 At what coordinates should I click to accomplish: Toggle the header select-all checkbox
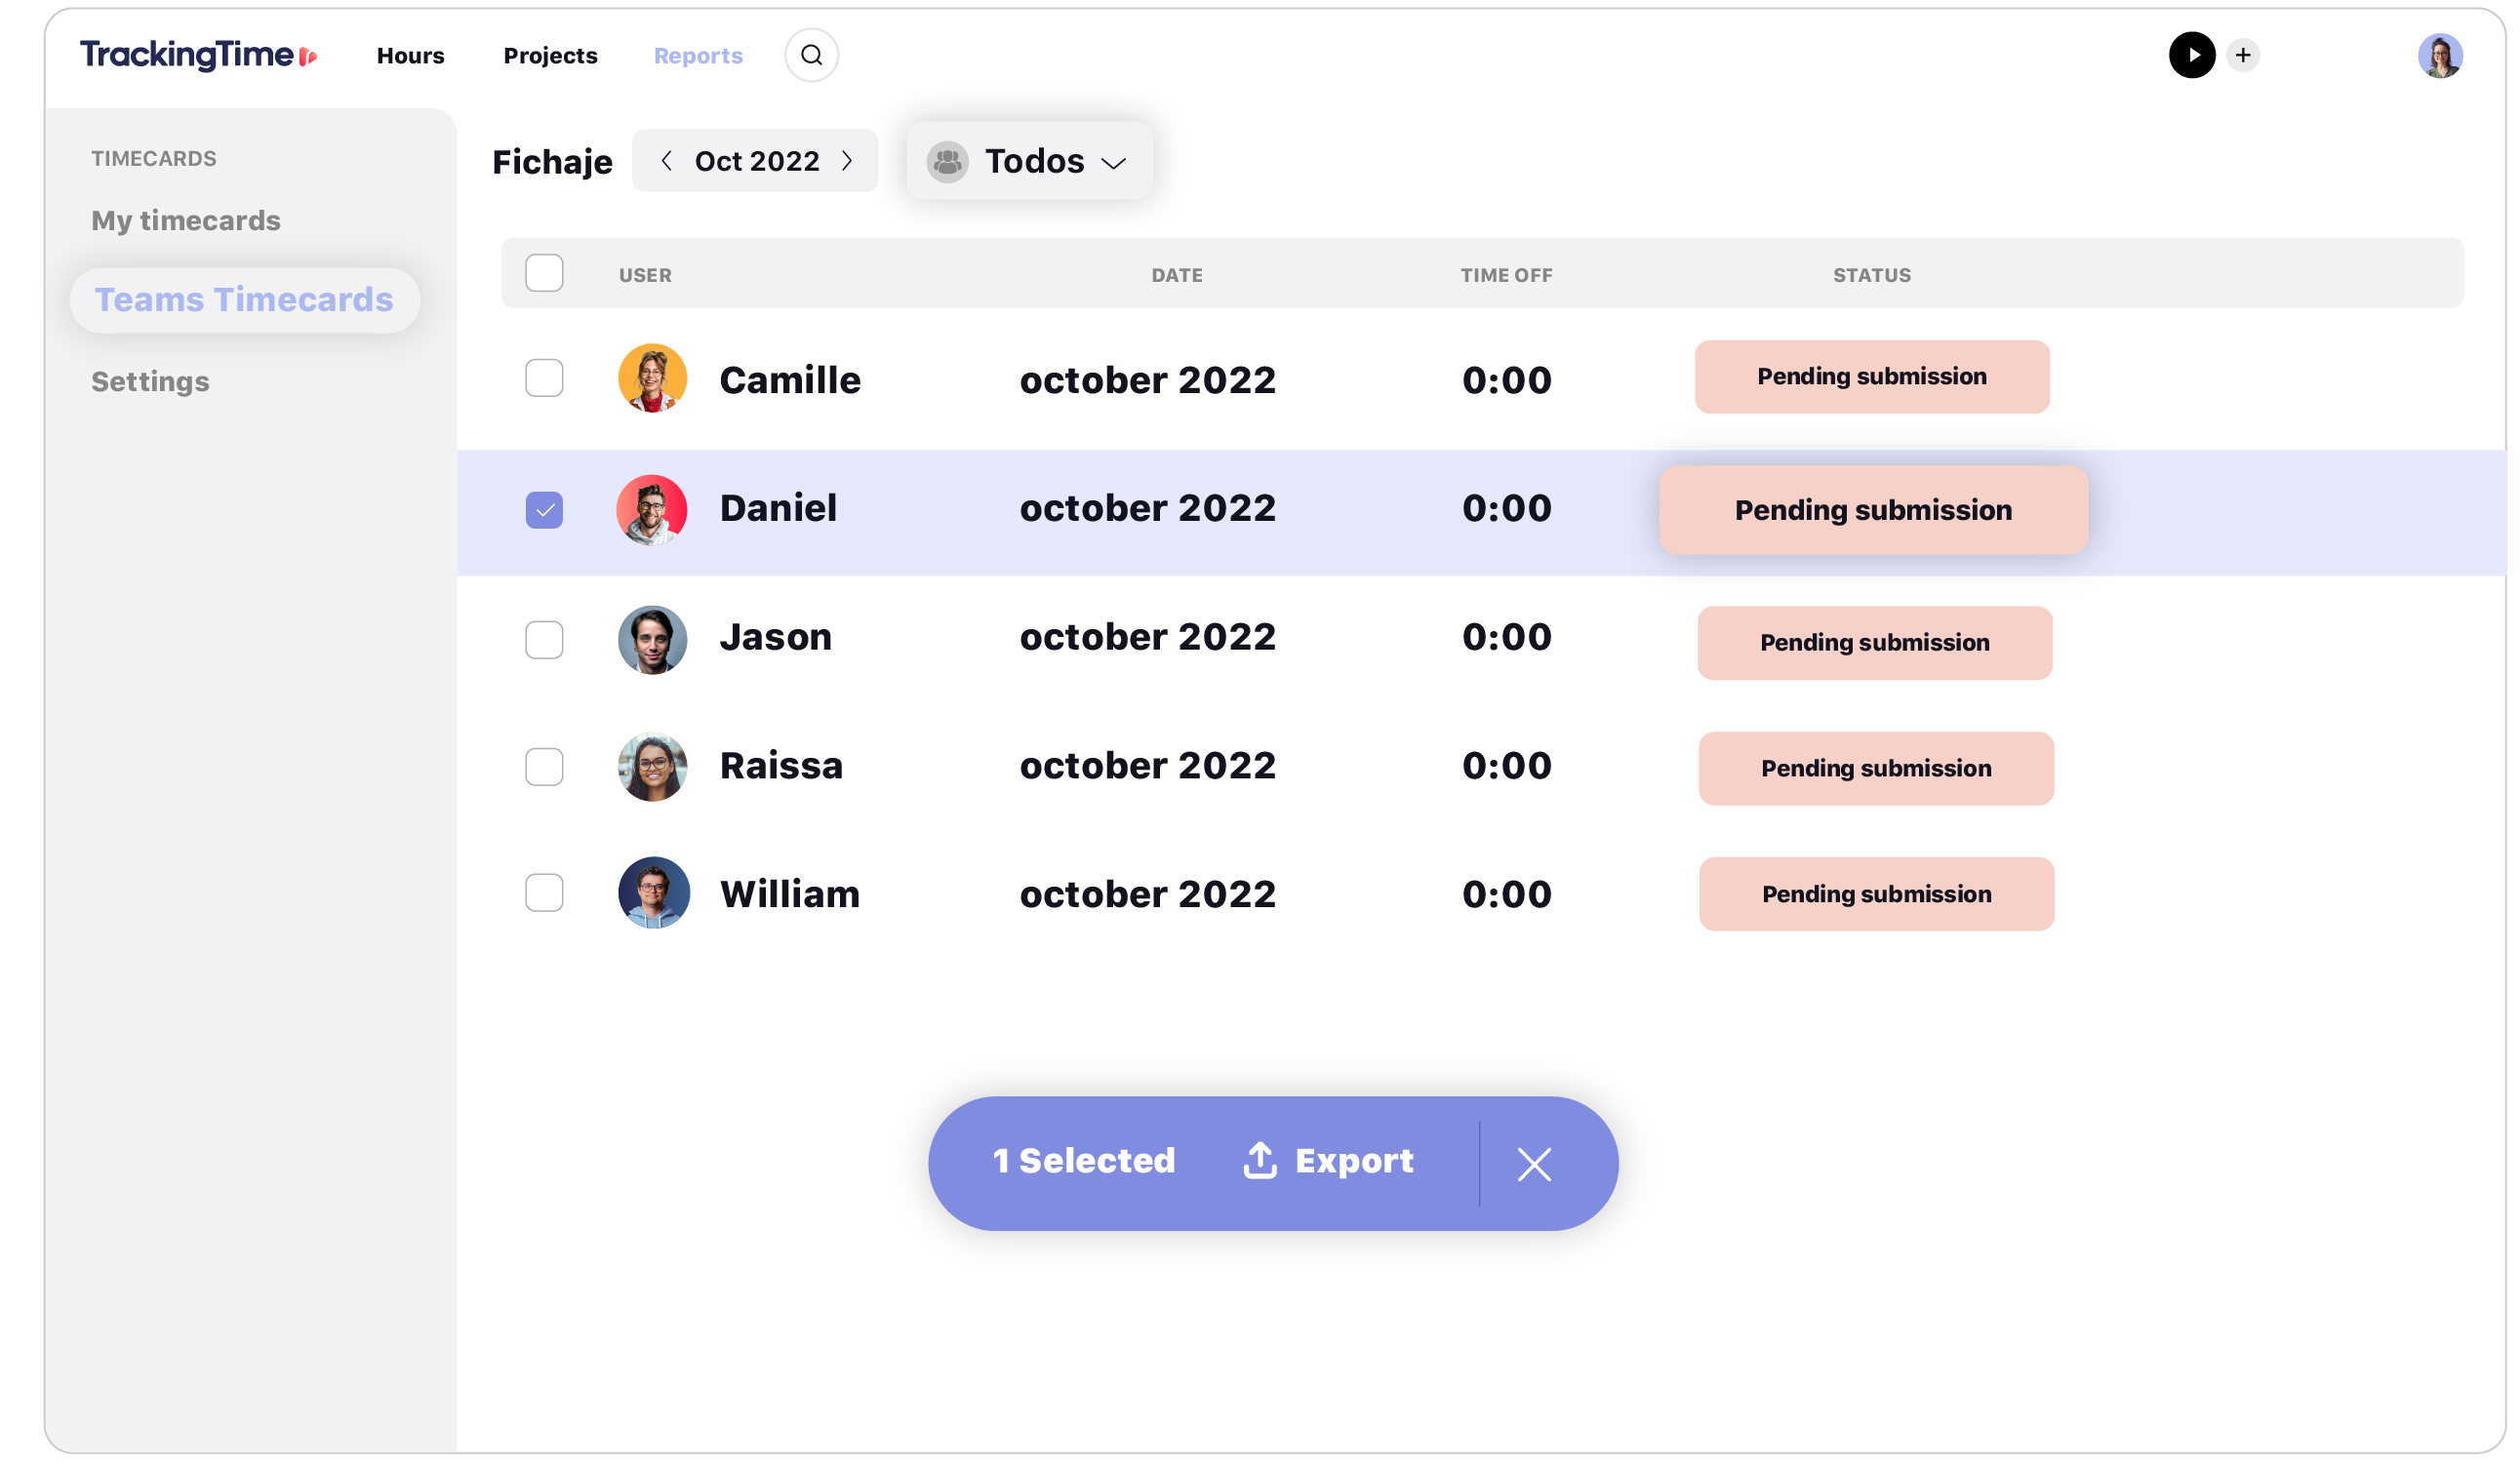click(x=541, y=274)
